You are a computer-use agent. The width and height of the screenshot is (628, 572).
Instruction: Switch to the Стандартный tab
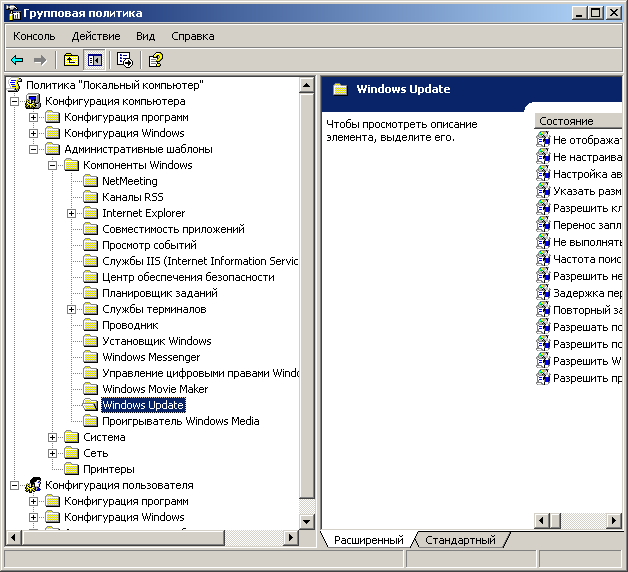(460, 540)
